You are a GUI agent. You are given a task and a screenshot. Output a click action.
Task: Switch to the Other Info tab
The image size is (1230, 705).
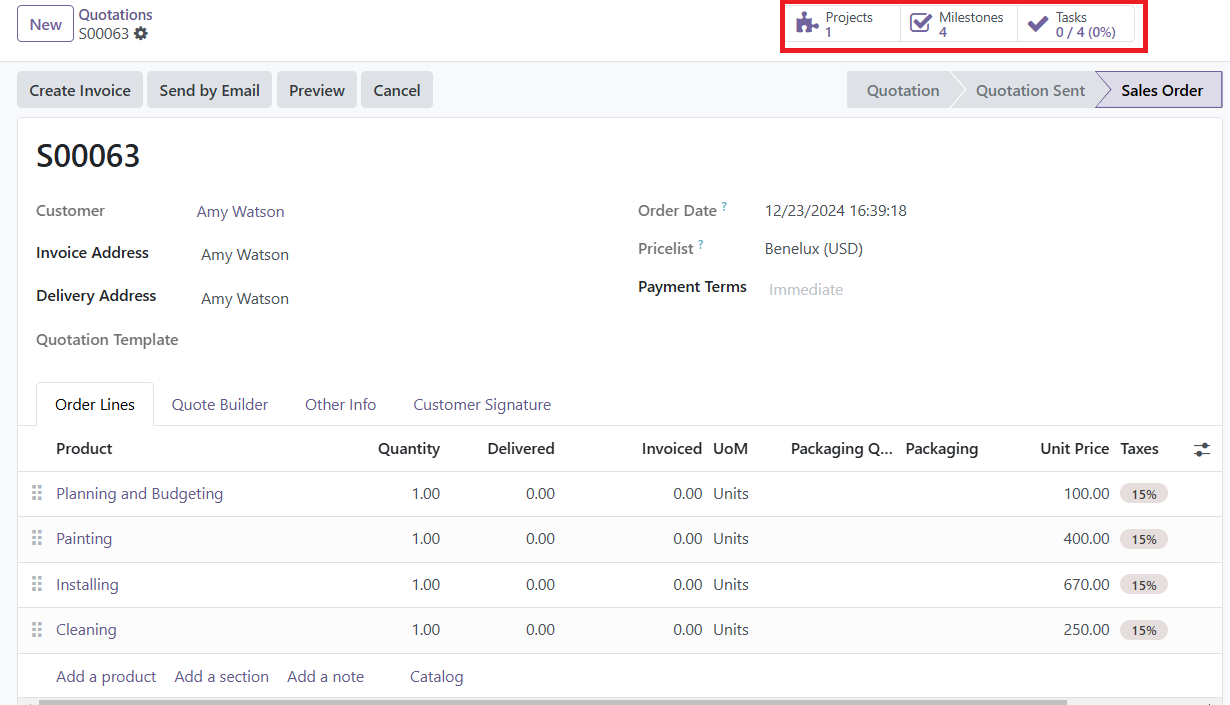pos(340,404)
